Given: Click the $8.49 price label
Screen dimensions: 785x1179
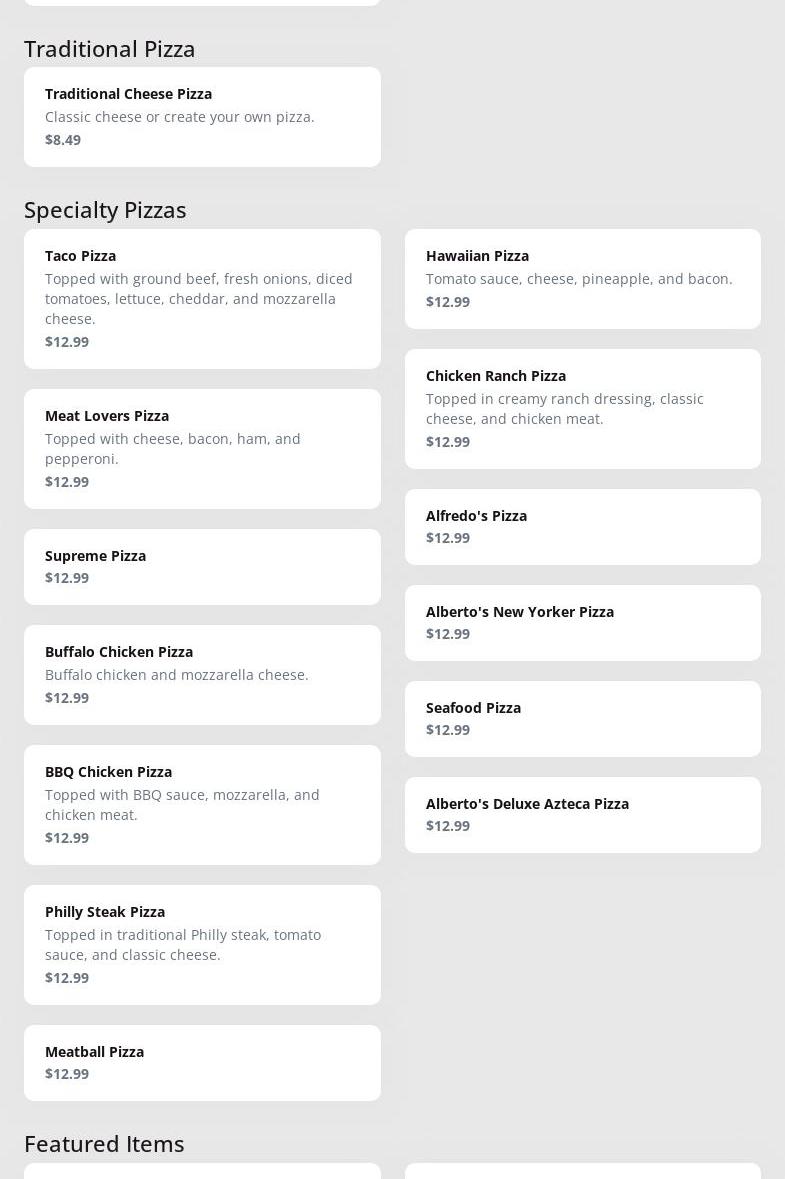Looking at the screenshot, I should 63,140.
